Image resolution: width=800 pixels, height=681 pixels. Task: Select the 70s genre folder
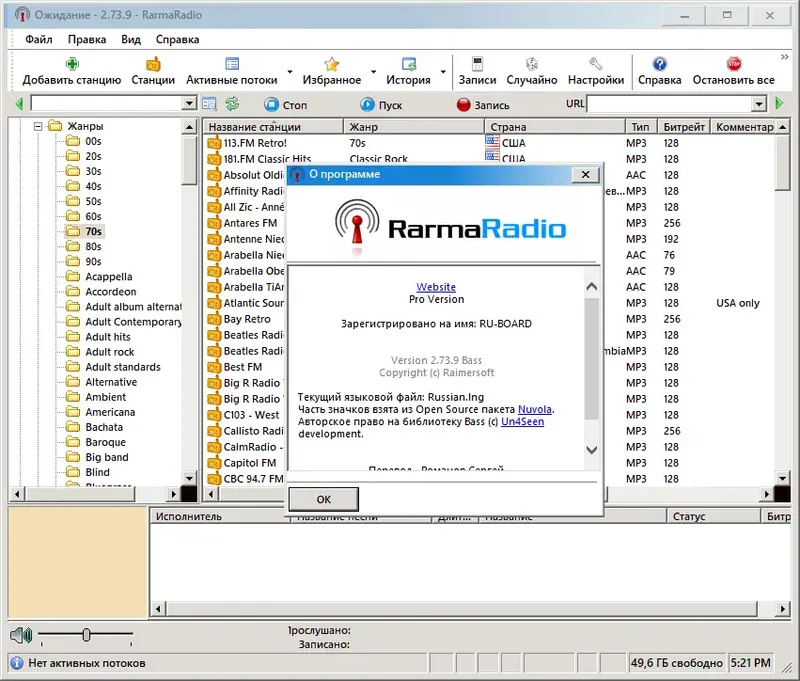[x=92, y=231]
